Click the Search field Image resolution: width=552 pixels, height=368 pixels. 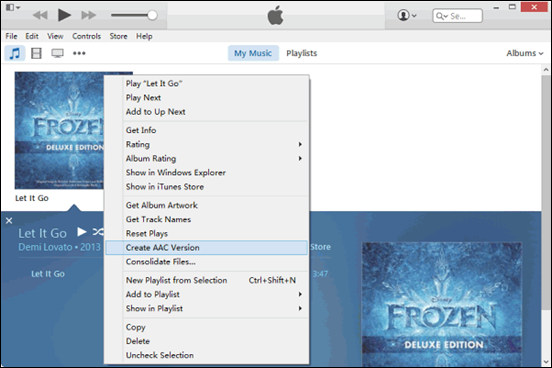click(x=457, y=16)
